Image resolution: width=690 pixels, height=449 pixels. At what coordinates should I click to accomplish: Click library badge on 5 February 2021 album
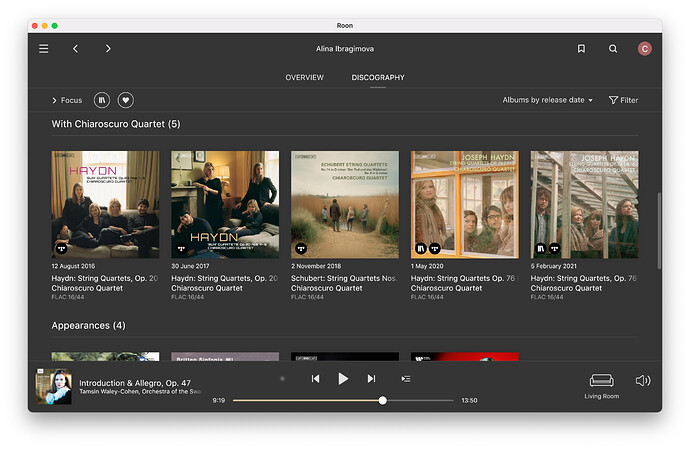tap(540, 249)
